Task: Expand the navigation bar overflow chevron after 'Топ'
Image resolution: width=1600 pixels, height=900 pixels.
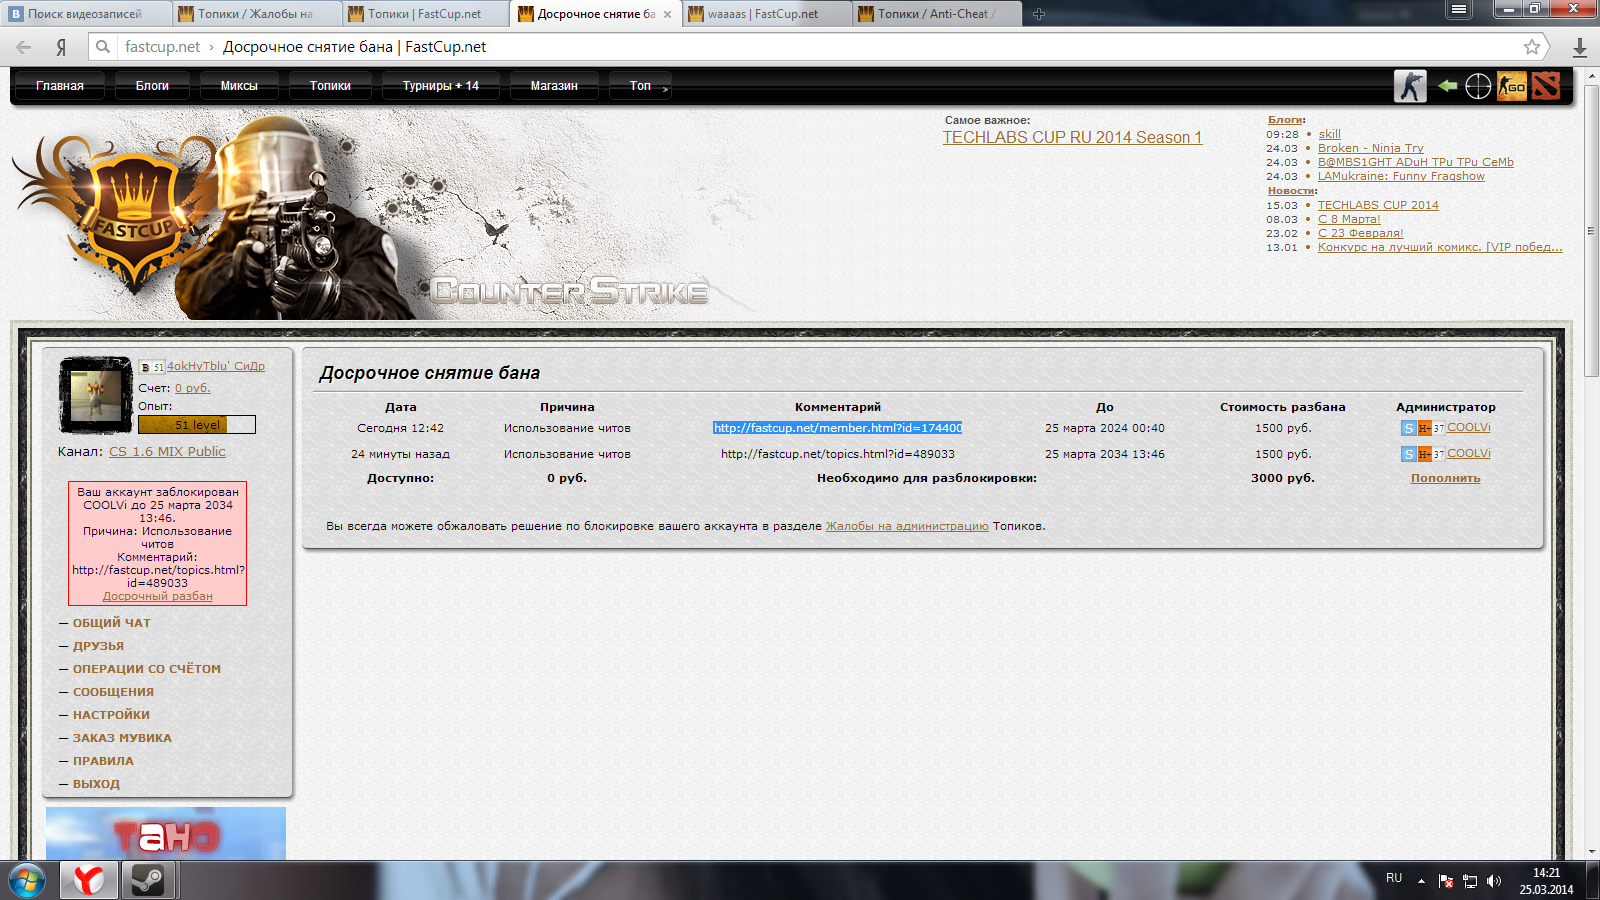Action: pos(666,89)
